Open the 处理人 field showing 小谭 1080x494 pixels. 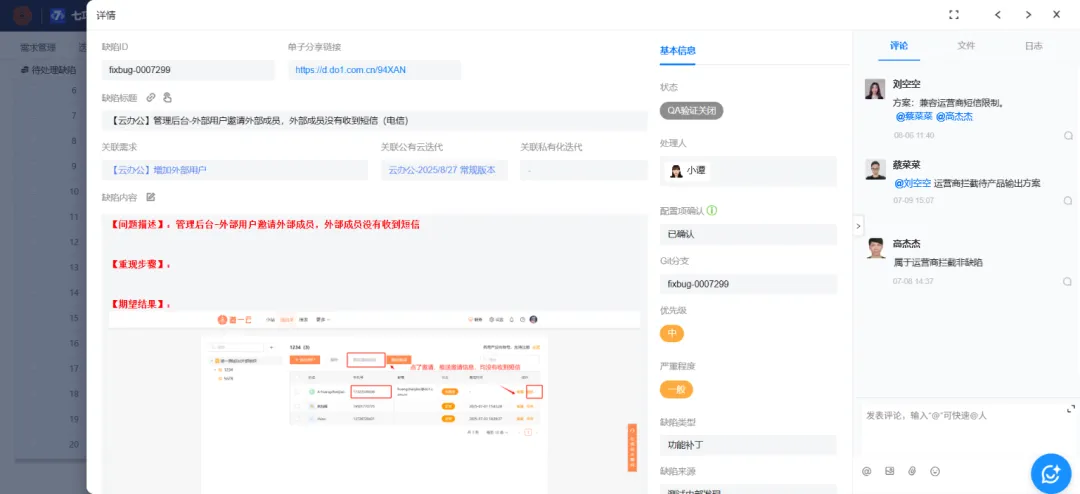click(748, 171)
